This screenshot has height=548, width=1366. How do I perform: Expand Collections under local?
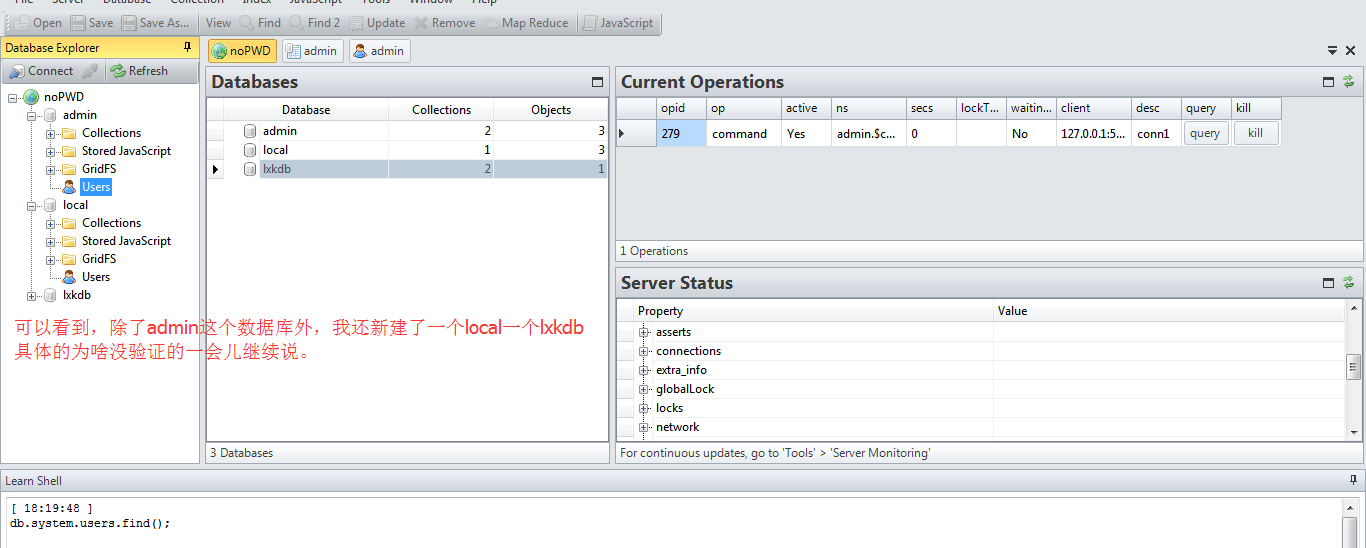(x=51, y=223)
